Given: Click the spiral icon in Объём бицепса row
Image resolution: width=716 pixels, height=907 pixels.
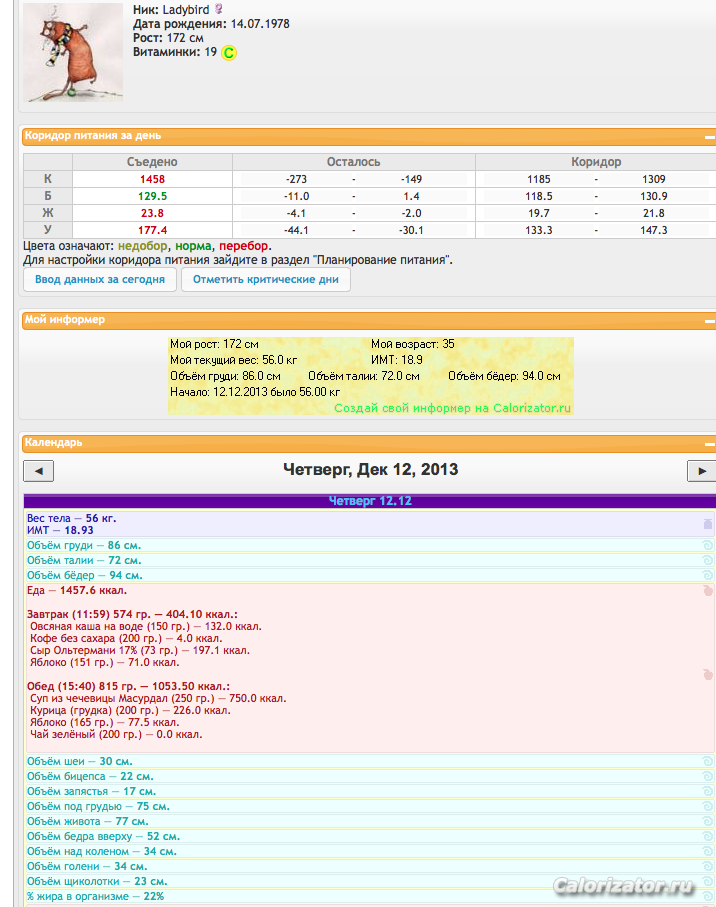Looking at the screenshot, I should click(x=707, y=776).
